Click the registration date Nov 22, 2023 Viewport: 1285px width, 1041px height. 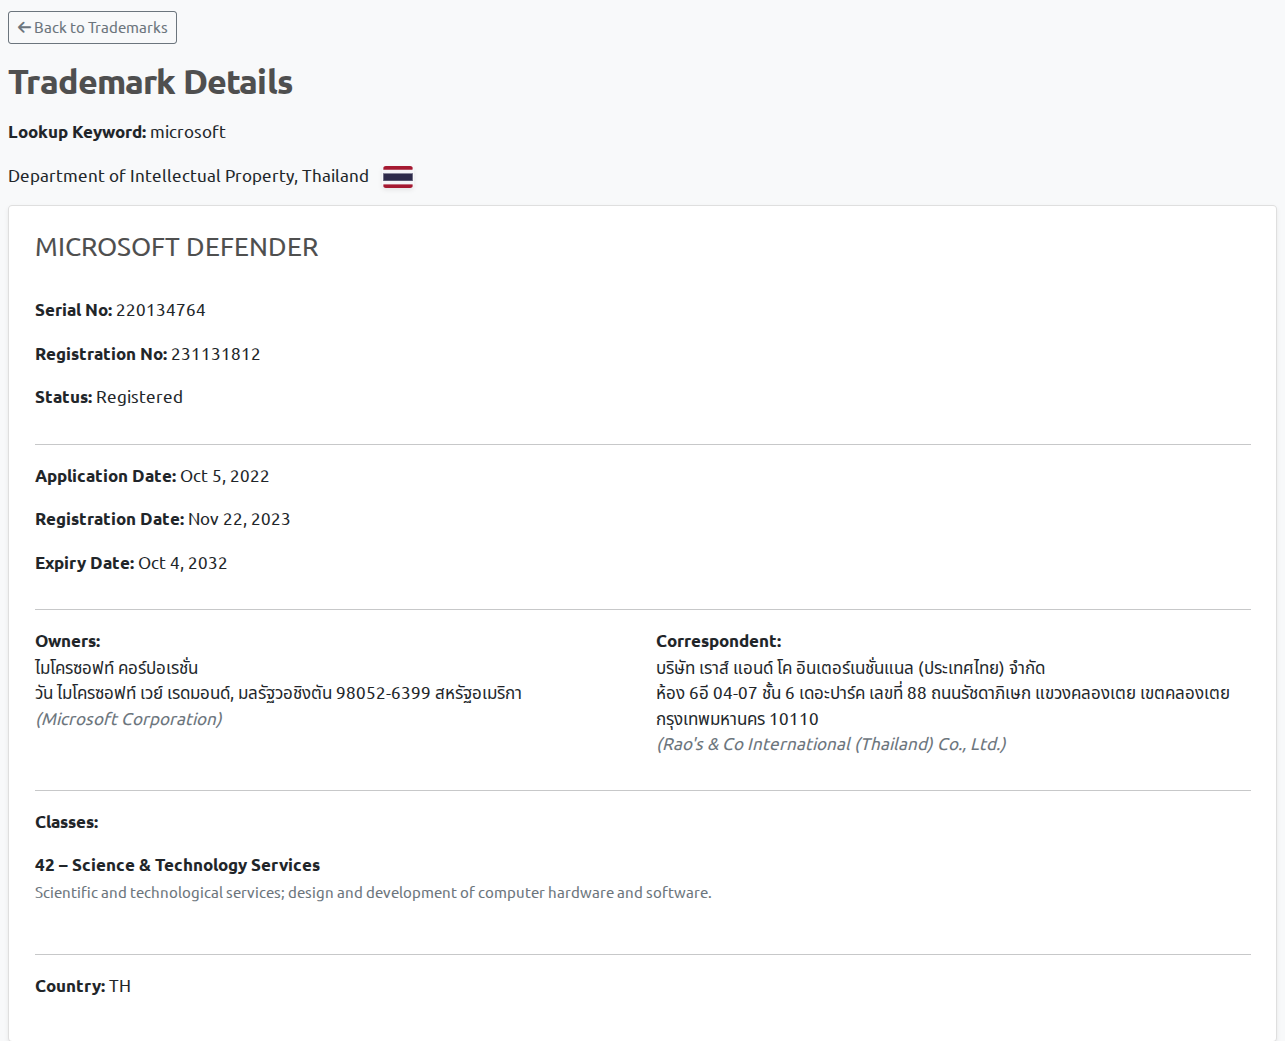point(239,519)
